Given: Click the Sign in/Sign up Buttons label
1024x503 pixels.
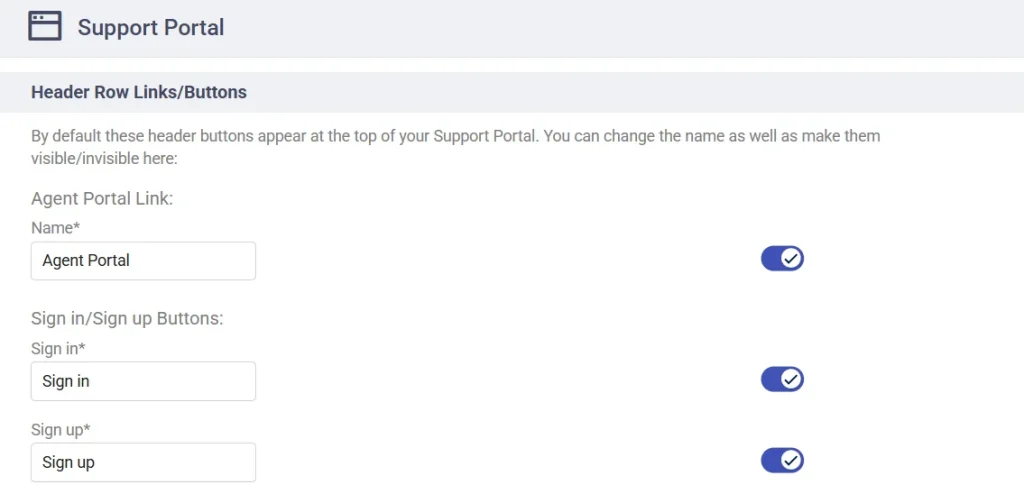Looking at the screenshot, I should pyautogui.click(x=127, y=319).
